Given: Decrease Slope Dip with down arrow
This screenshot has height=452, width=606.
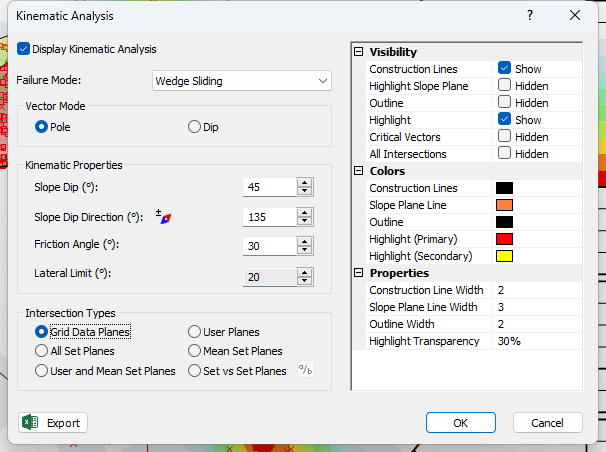Looking at the screenshot, I should (305, 191).
